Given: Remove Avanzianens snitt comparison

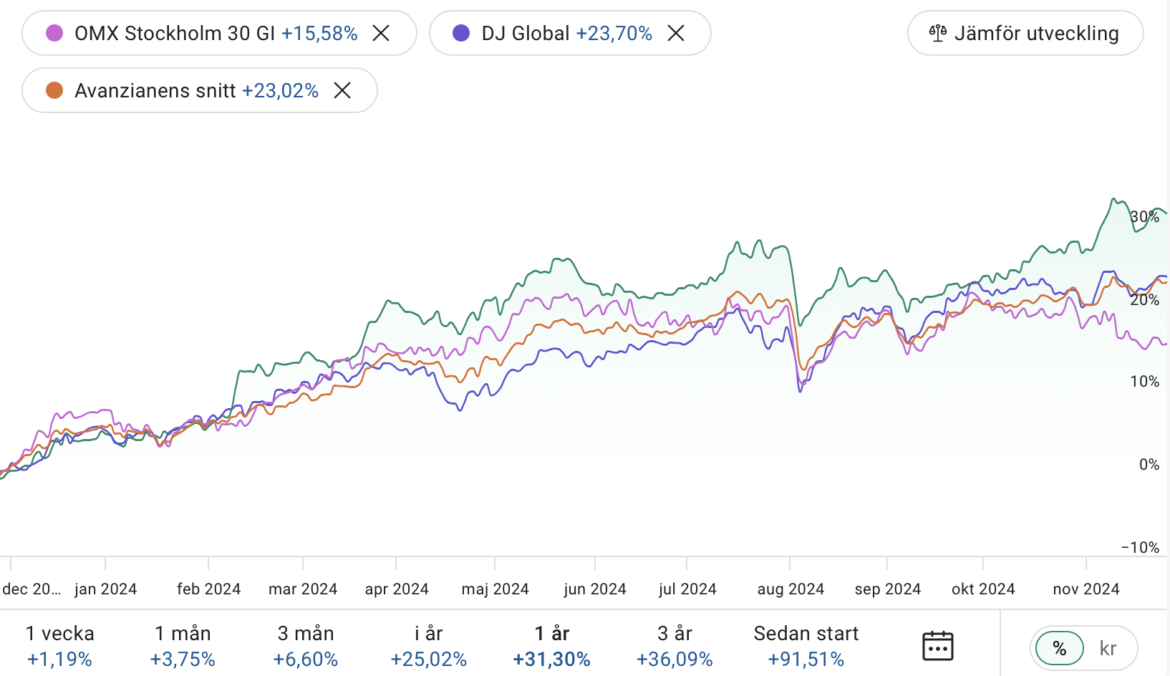Looking at the screenshot, I should 342,91.
